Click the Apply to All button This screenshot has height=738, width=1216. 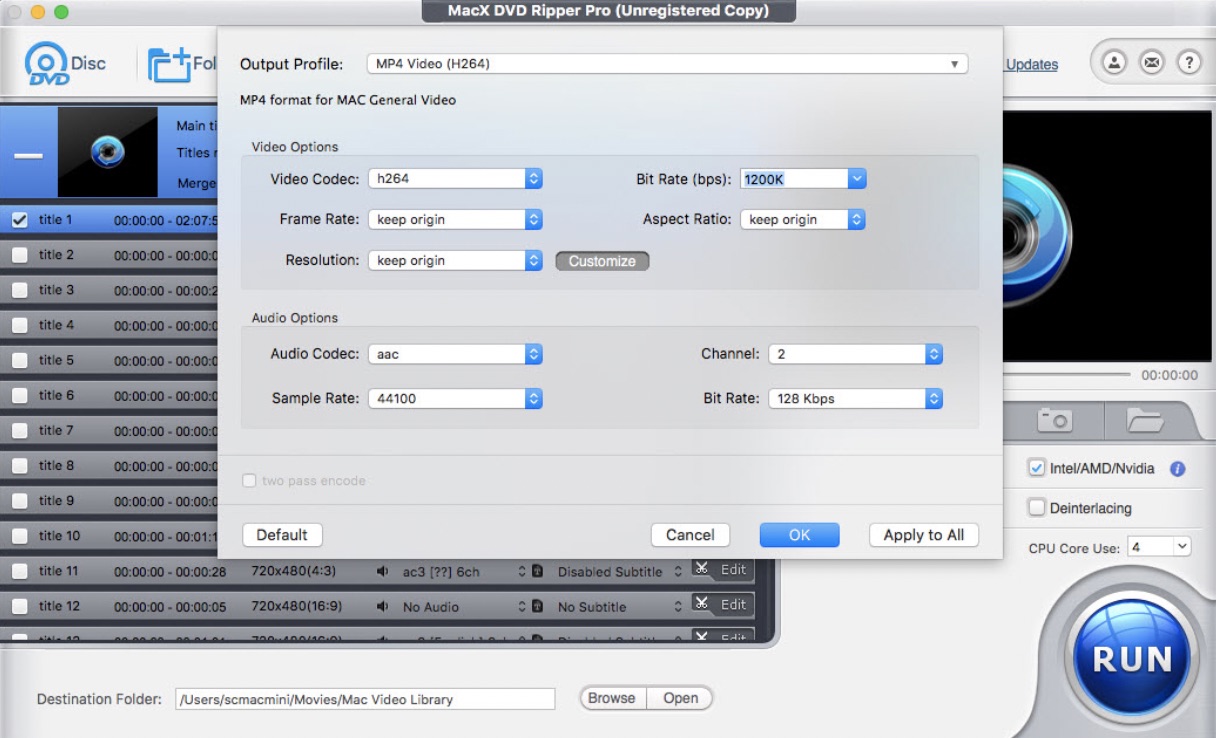pos(924,535)
